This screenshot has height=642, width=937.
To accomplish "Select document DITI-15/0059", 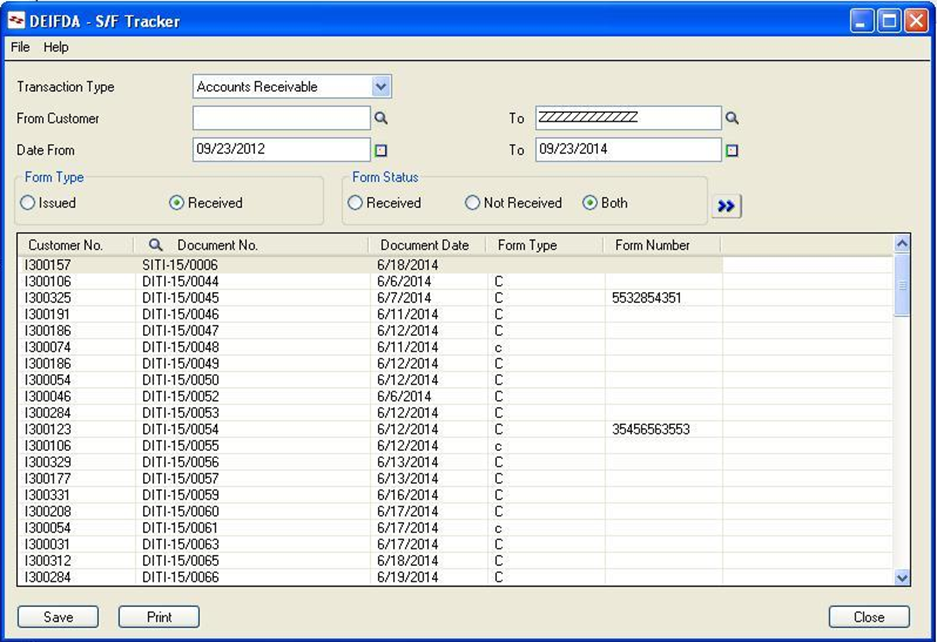I will [180, 495].
